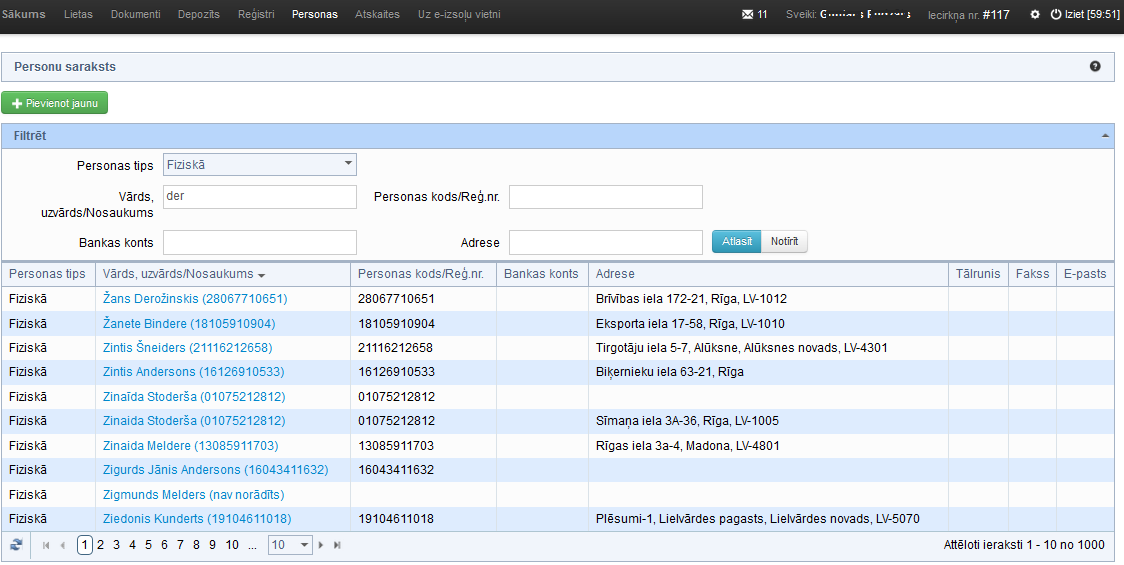Open Zintis Andersons person link
This screenshot has width=1124, height=565.
(194, 372)
